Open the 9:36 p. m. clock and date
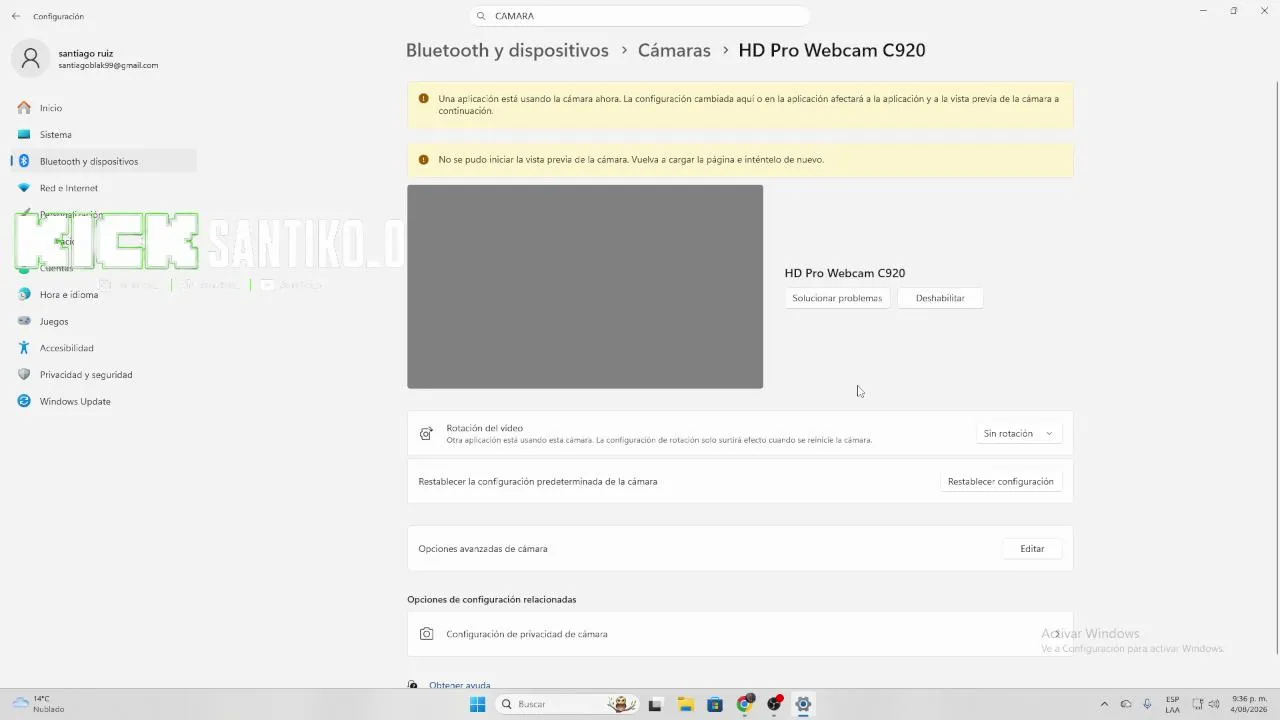Viewport: 1280px width, 720px height. click(x=1250, y=704)
